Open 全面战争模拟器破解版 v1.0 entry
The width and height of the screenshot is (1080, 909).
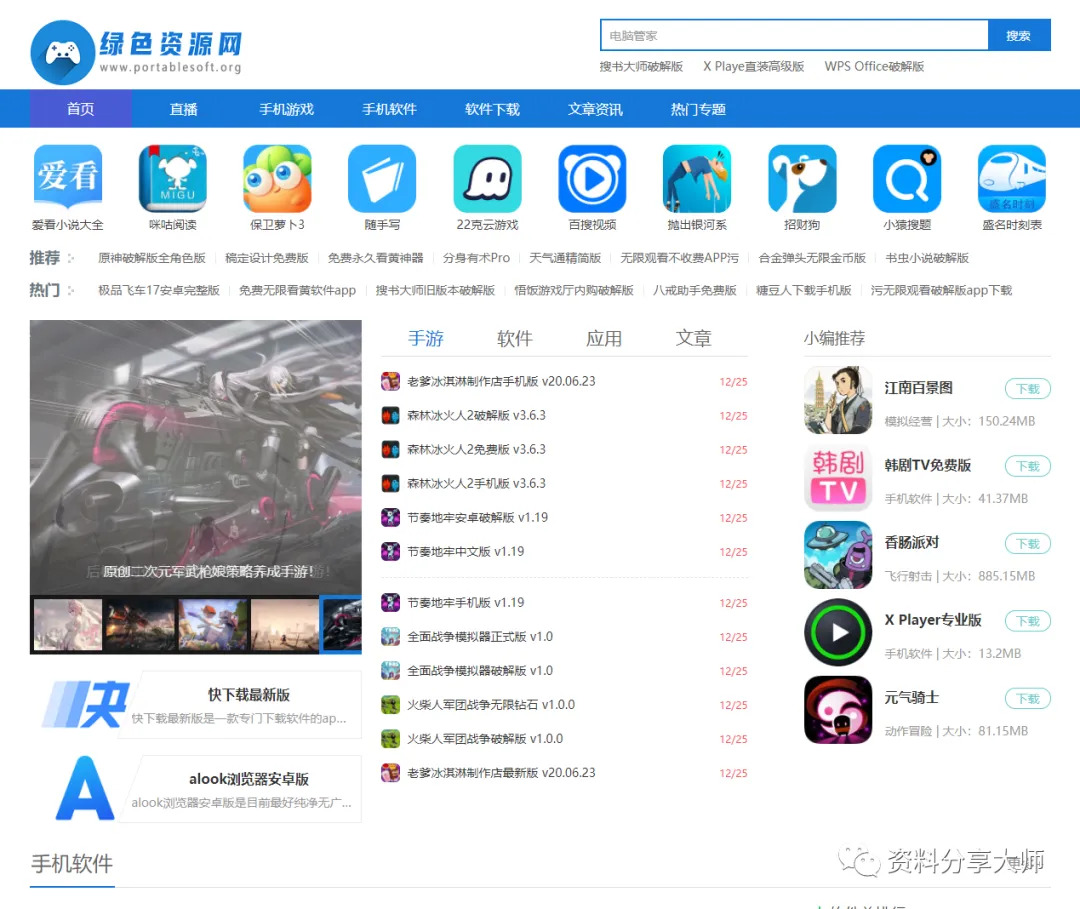click(x=480, y=671)
